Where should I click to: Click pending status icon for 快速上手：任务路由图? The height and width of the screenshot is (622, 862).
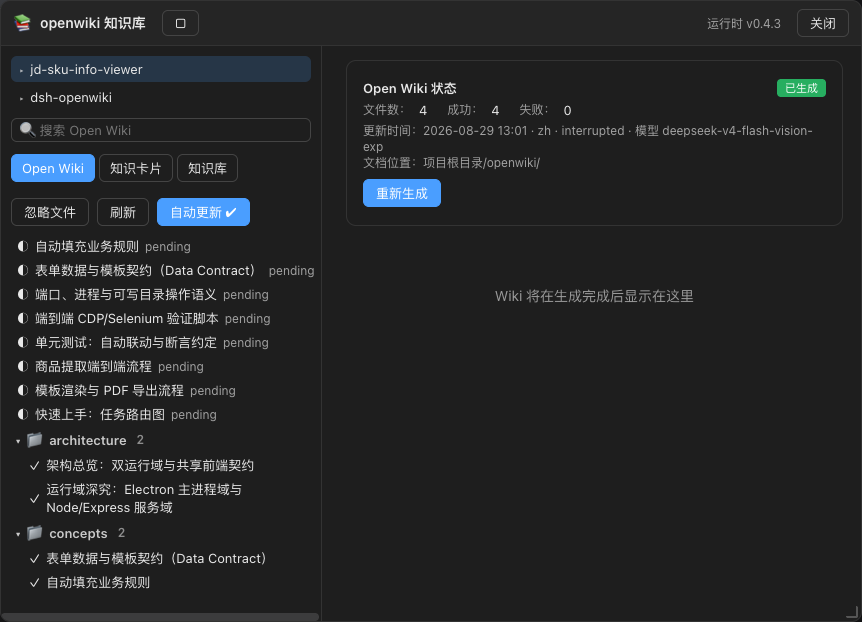23,414
